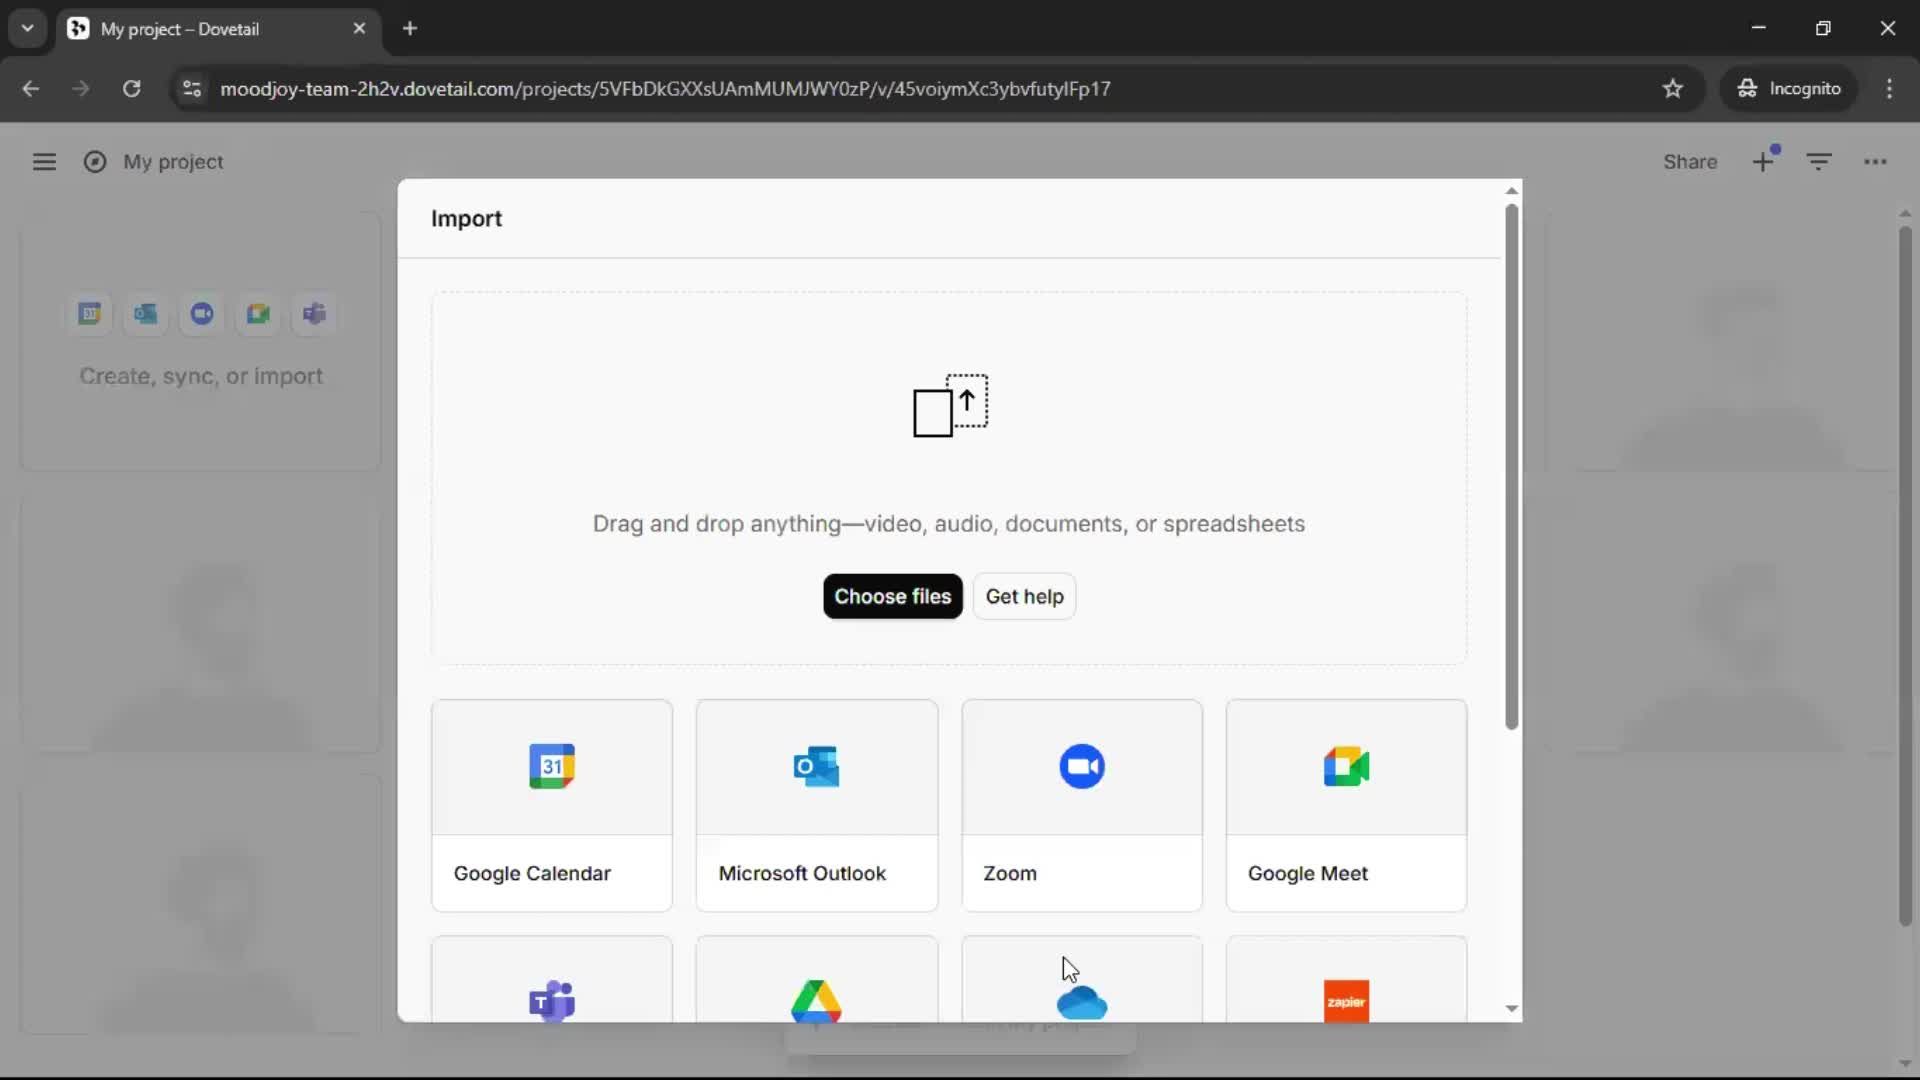Viewport: 1920px width, 1080px height.
Task: Click the Import dialog scrollbar down arrow
Action: (1511, 1009)
